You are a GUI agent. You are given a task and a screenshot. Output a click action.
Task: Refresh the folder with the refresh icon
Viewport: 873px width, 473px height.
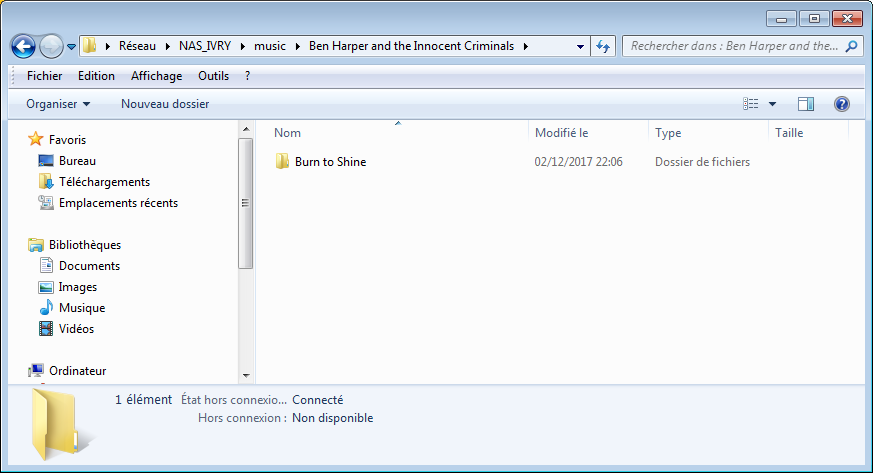pyautogui.click(x=603, y=46)
